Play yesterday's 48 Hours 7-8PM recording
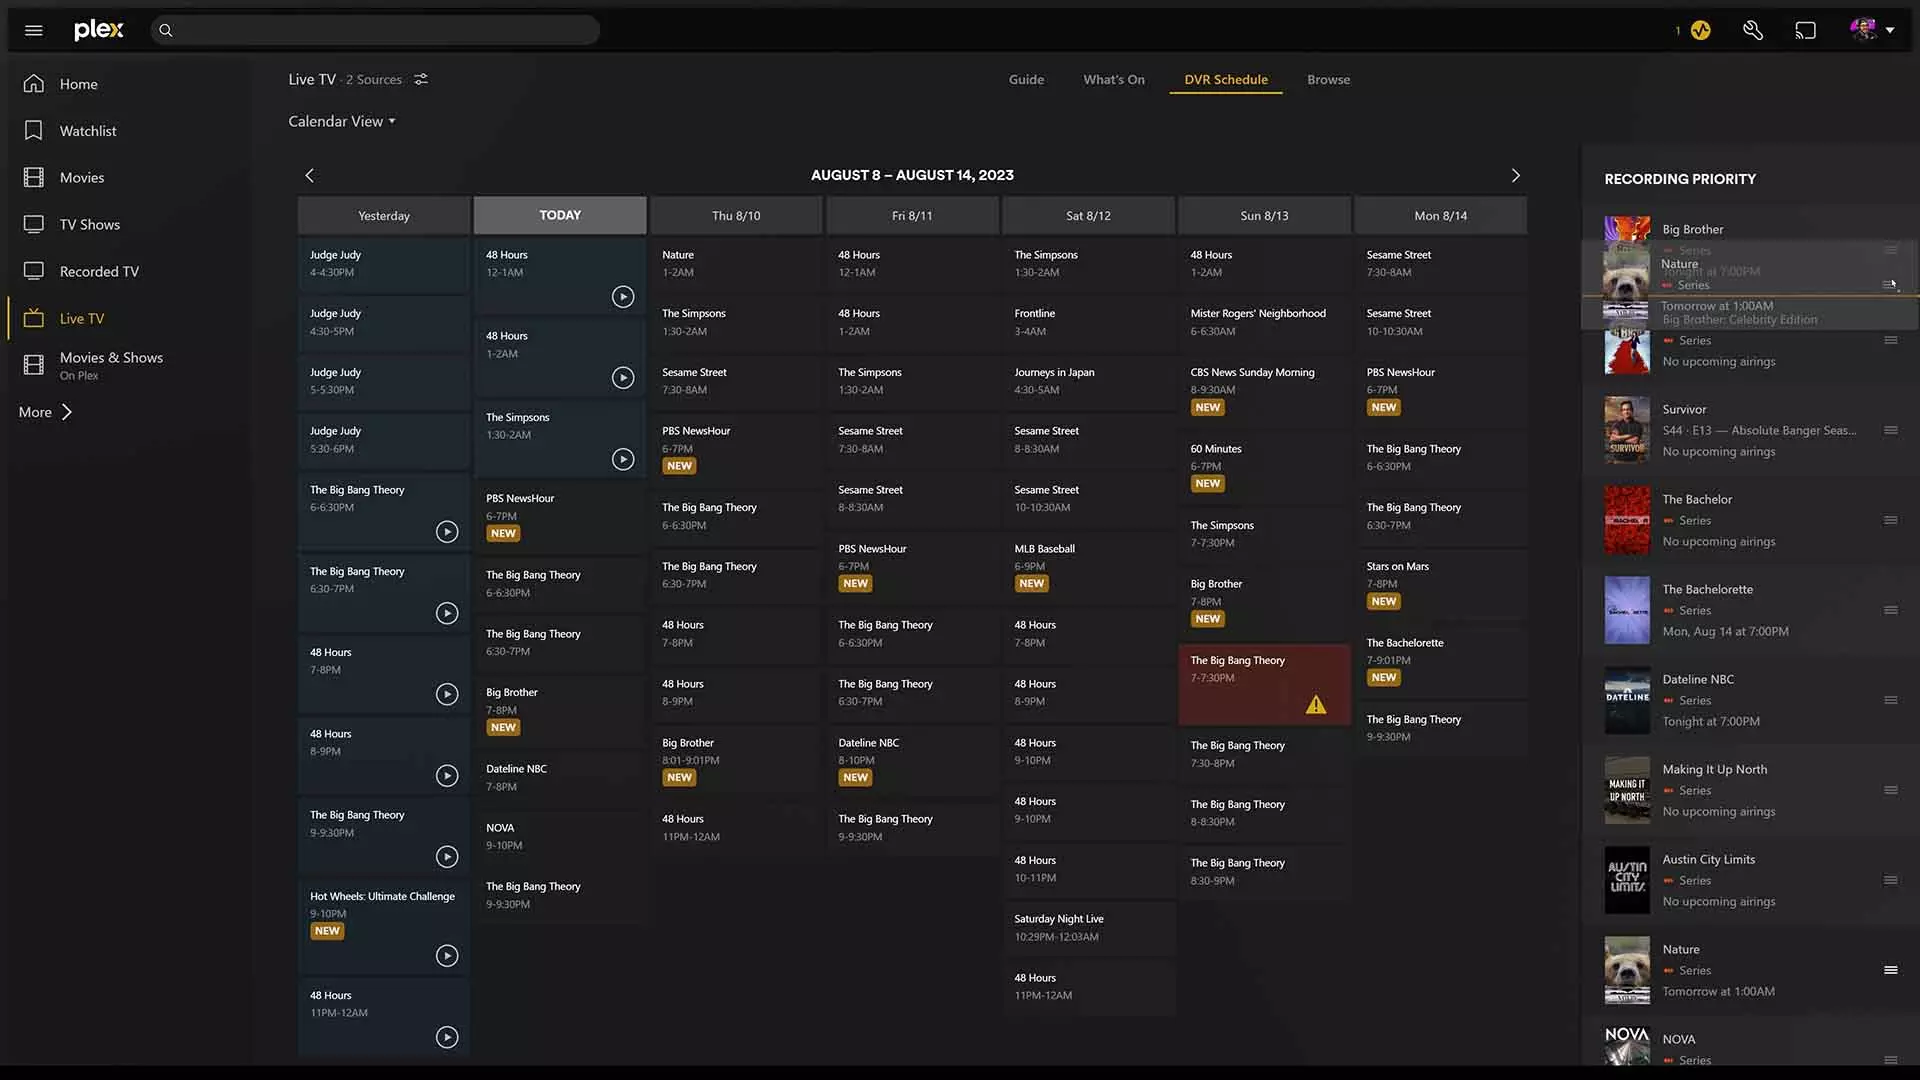 [447, 694]
